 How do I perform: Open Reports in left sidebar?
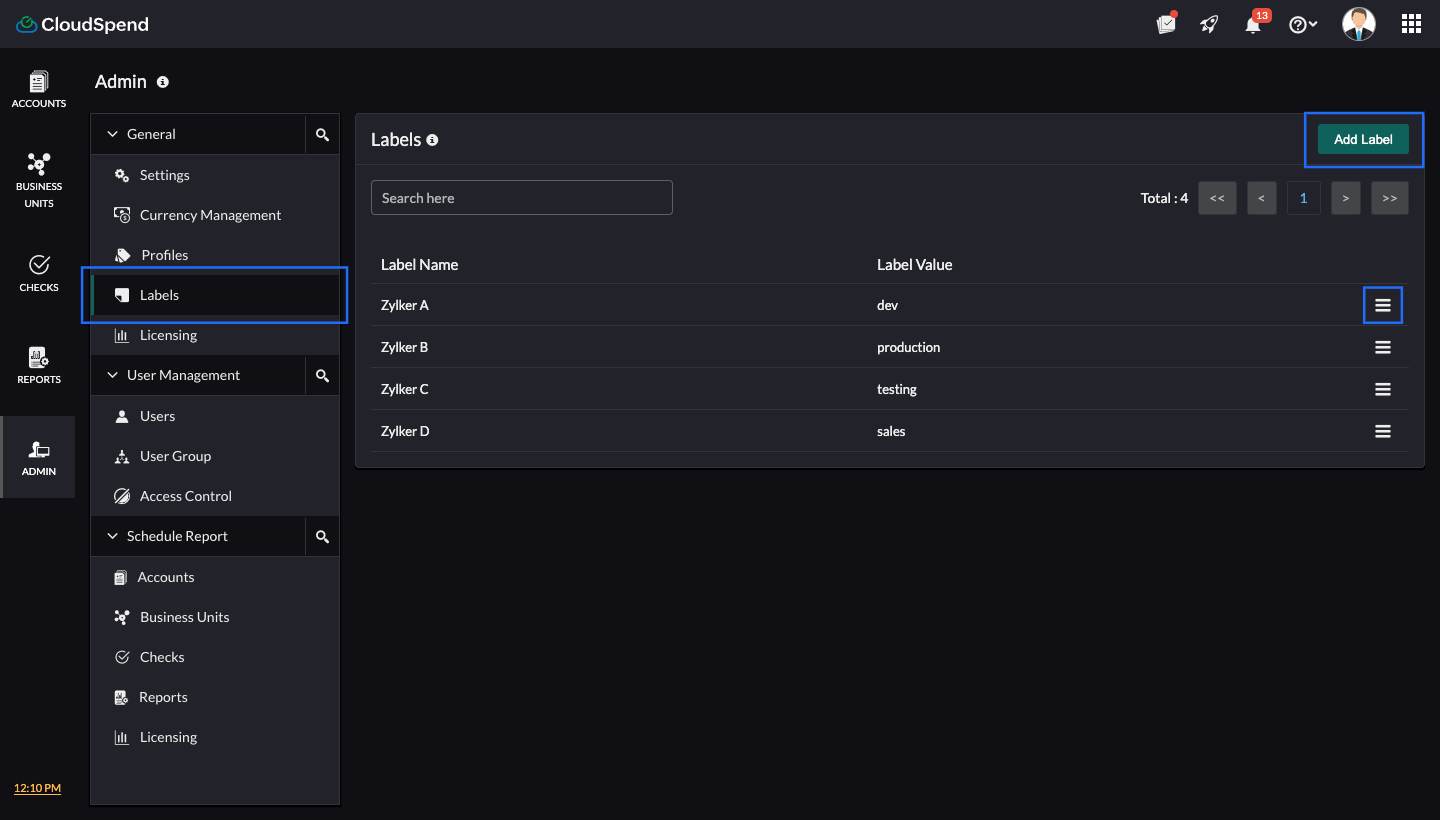click(x=39, y=365)
